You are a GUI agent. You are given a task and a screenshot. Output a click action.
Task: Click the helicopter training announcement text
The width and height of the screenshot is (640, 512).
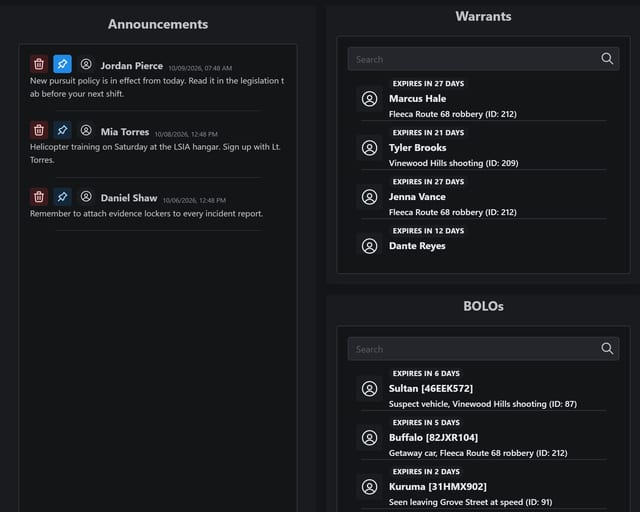point(155,154)
